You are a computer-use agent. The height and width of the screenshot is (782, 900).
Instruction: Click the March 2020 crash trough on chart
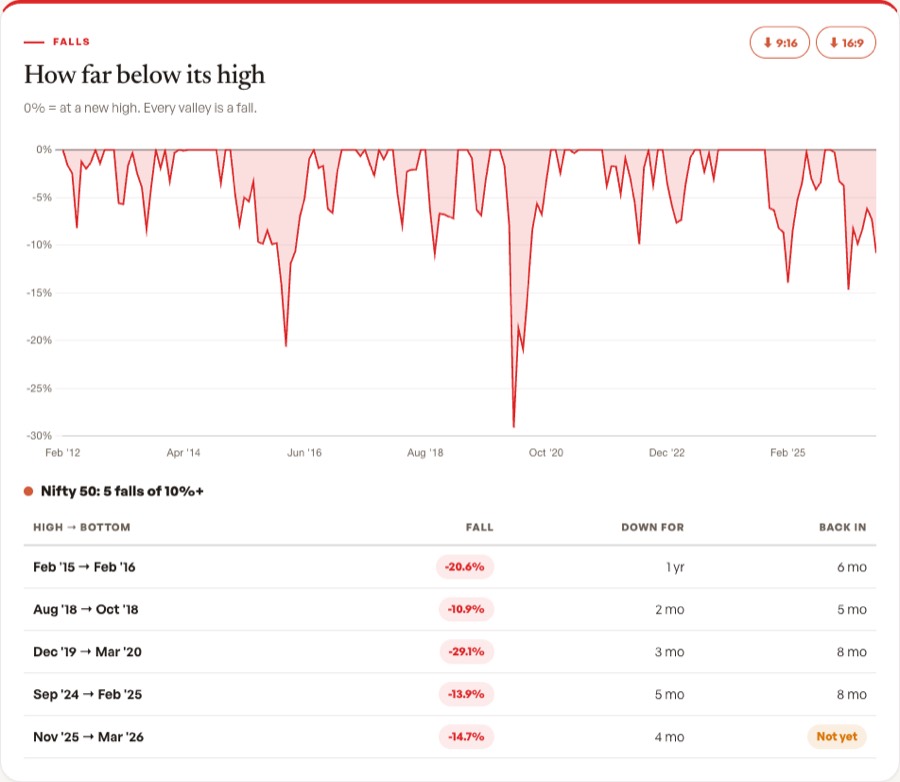point(514,426)
